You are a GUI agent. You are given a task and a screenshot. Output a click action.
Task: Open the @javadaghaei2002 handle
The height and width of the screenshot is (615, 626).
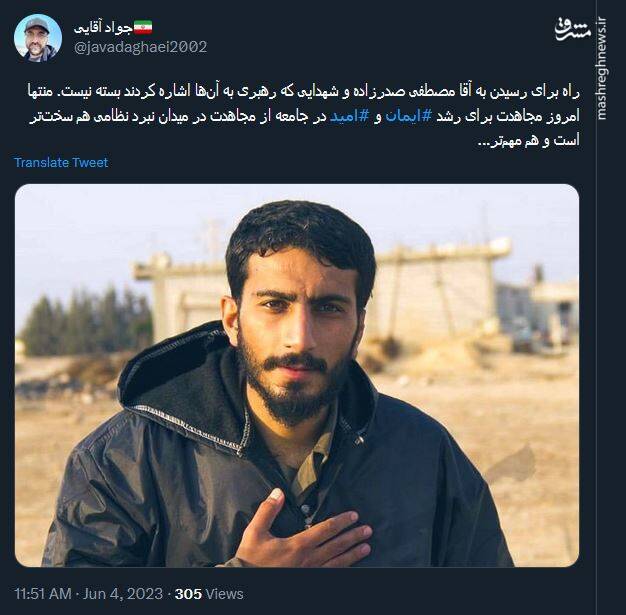tap(141, 47)
